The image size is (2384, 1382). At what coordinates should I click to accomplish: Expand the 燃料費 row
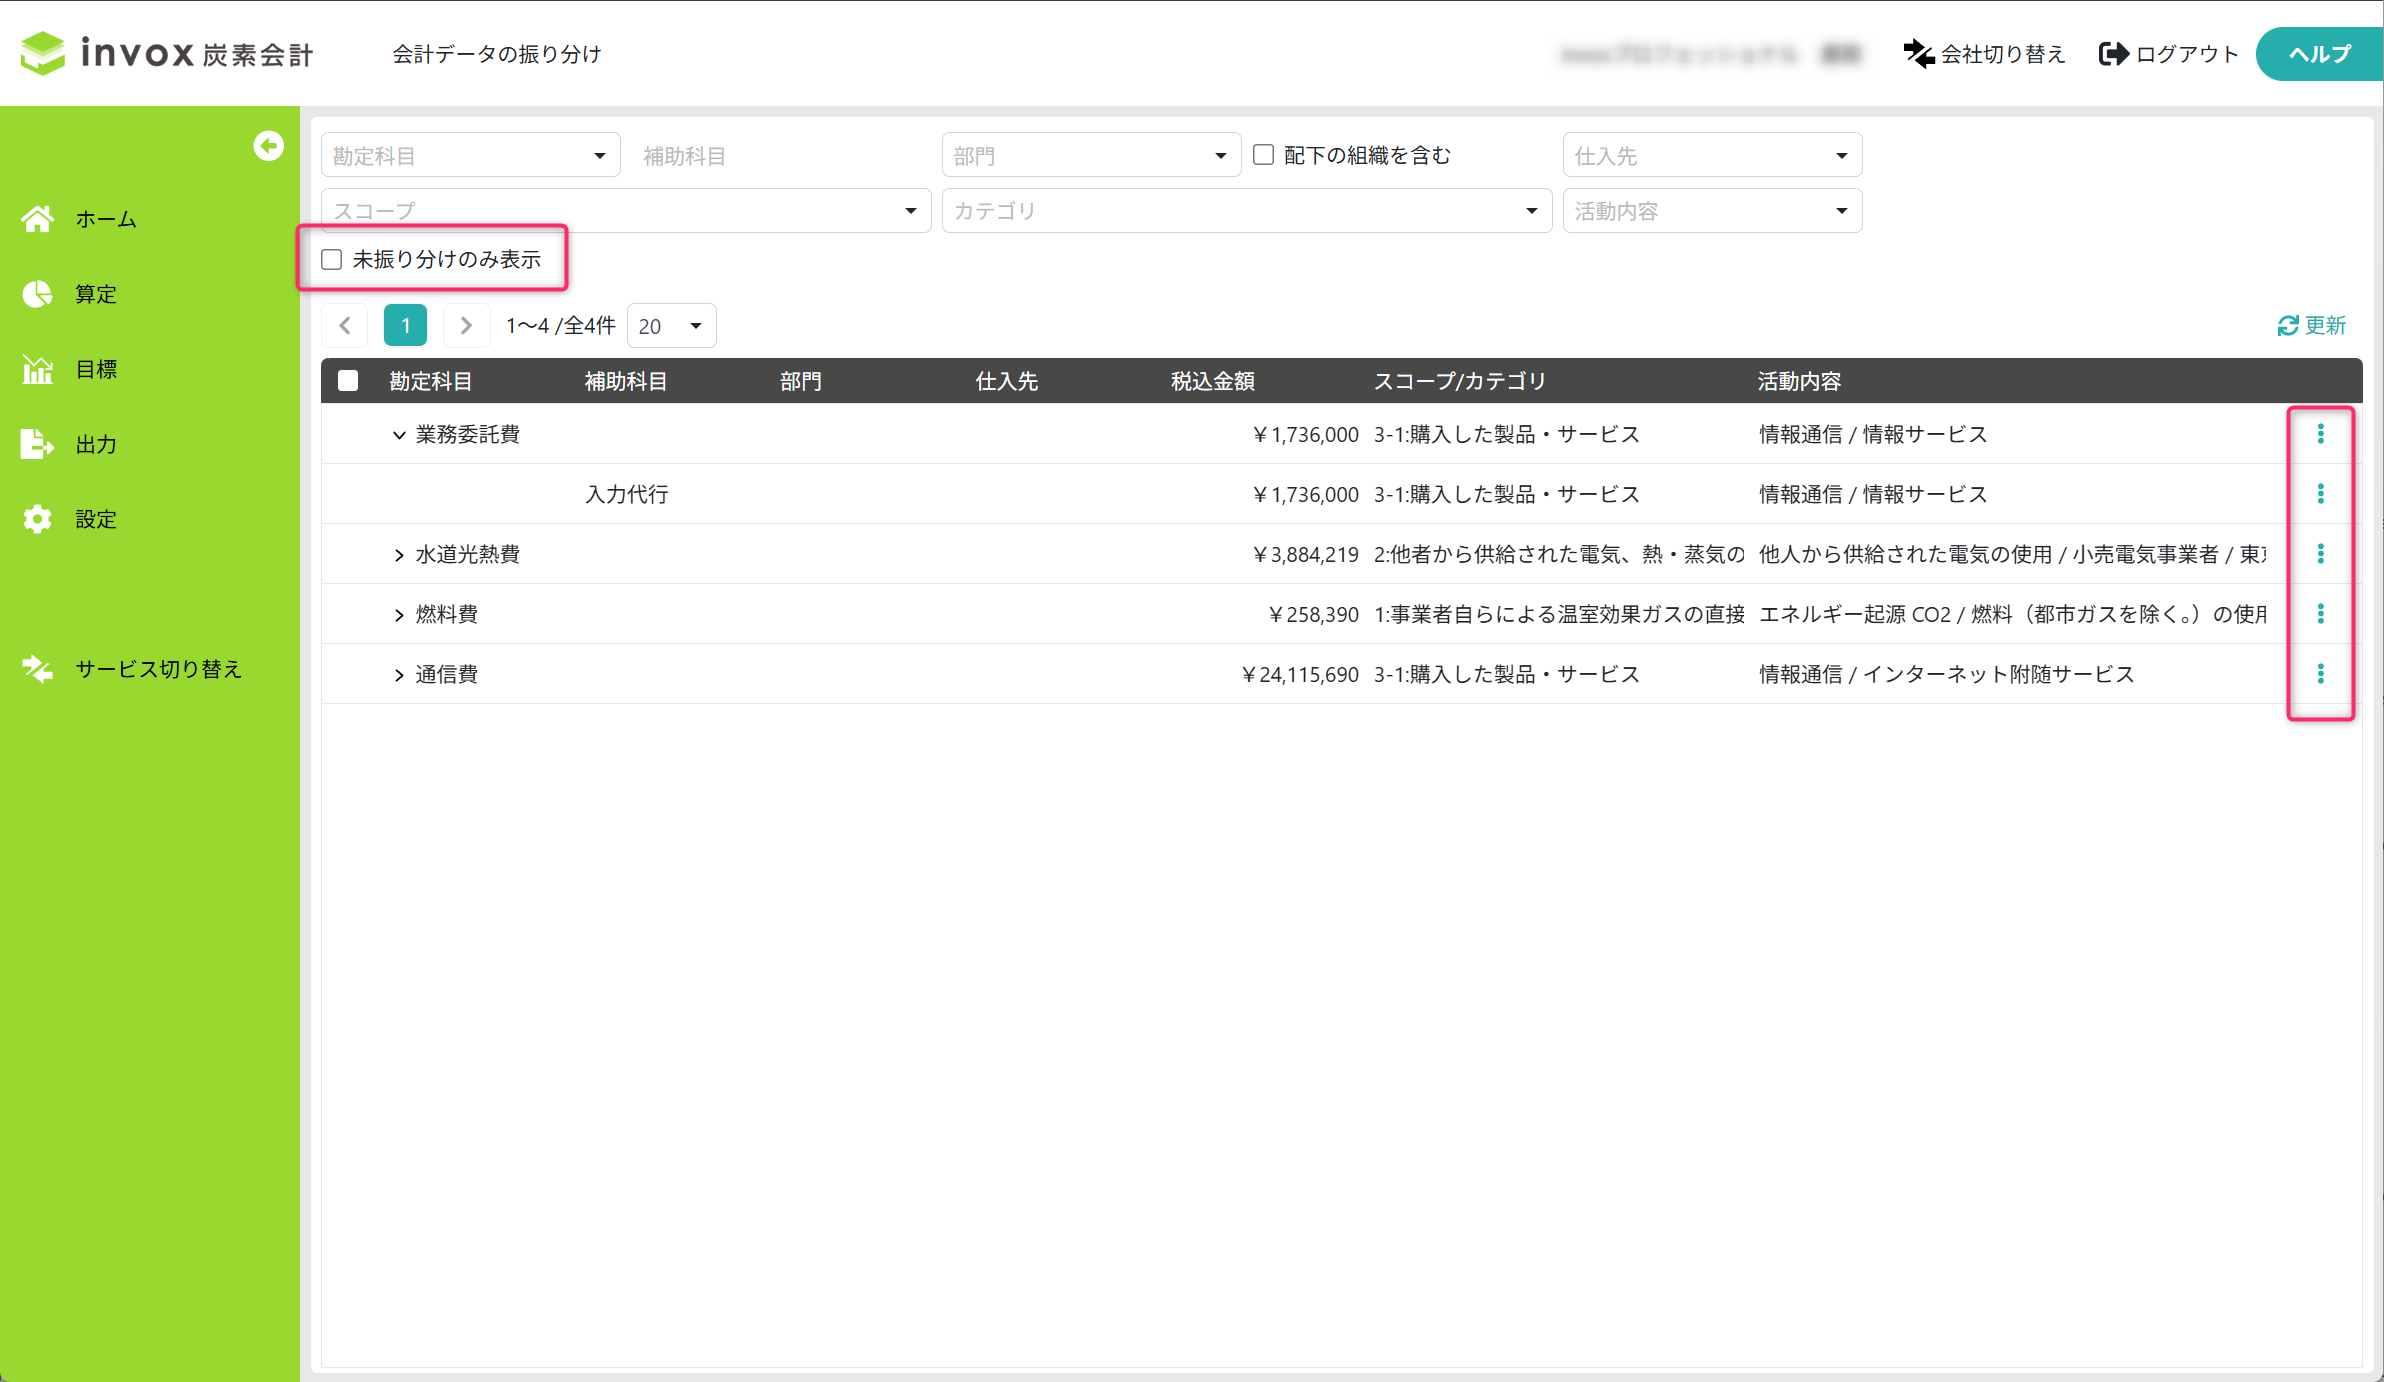[399, 615]
